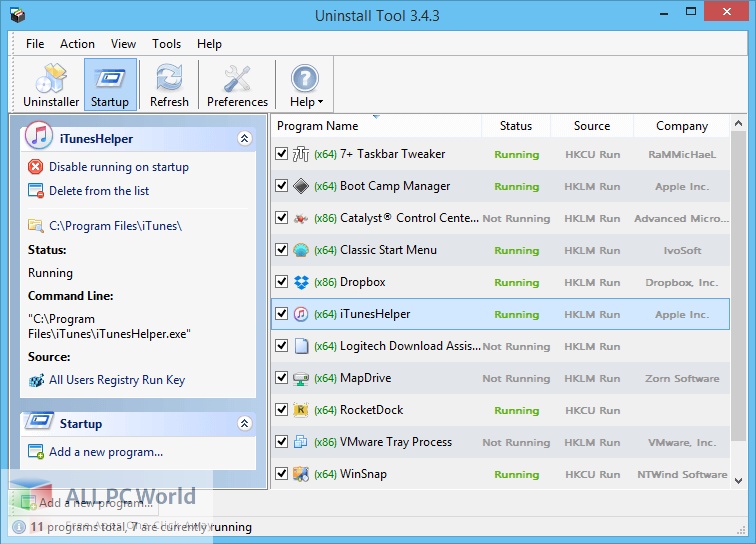Toggle the Classic Start Menu checkbox
Screen dimensions: 756x544
coord(282,250)
